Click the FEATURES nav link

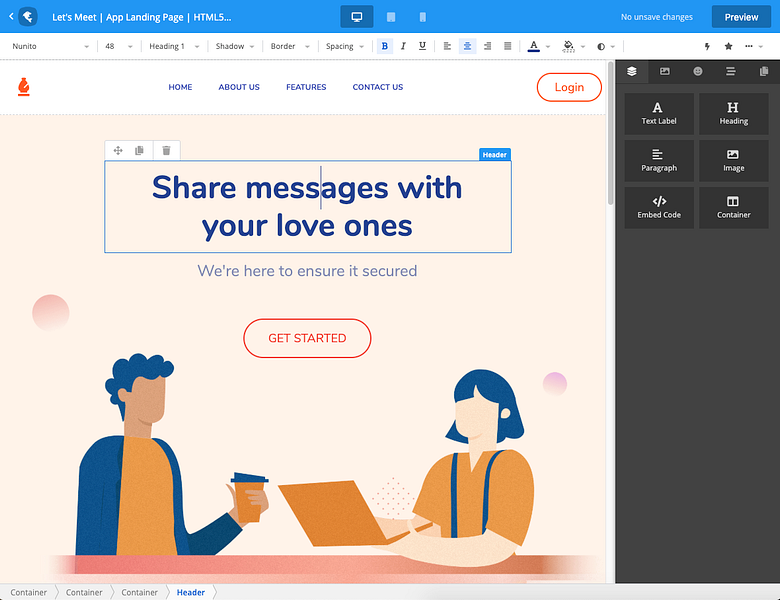pyautogui.click(x=306, y=87)
